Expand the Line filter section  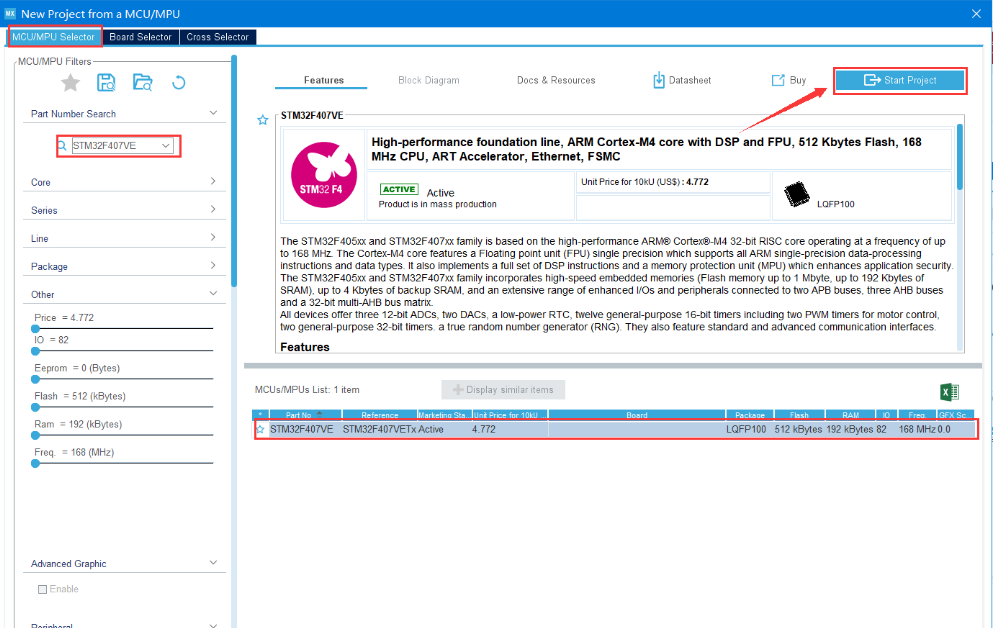pos(213,237)
